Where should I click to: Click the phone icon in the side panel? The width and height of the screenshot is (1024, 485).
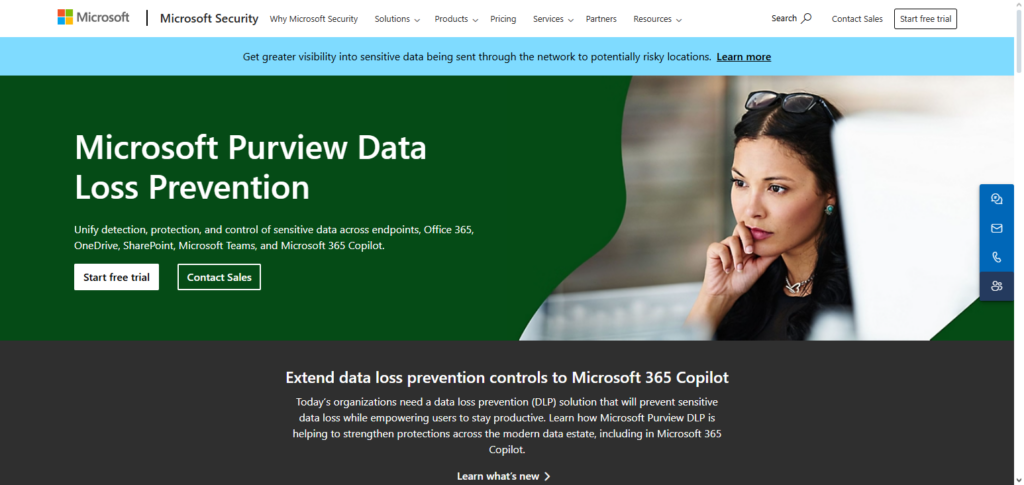pos(997,257)
